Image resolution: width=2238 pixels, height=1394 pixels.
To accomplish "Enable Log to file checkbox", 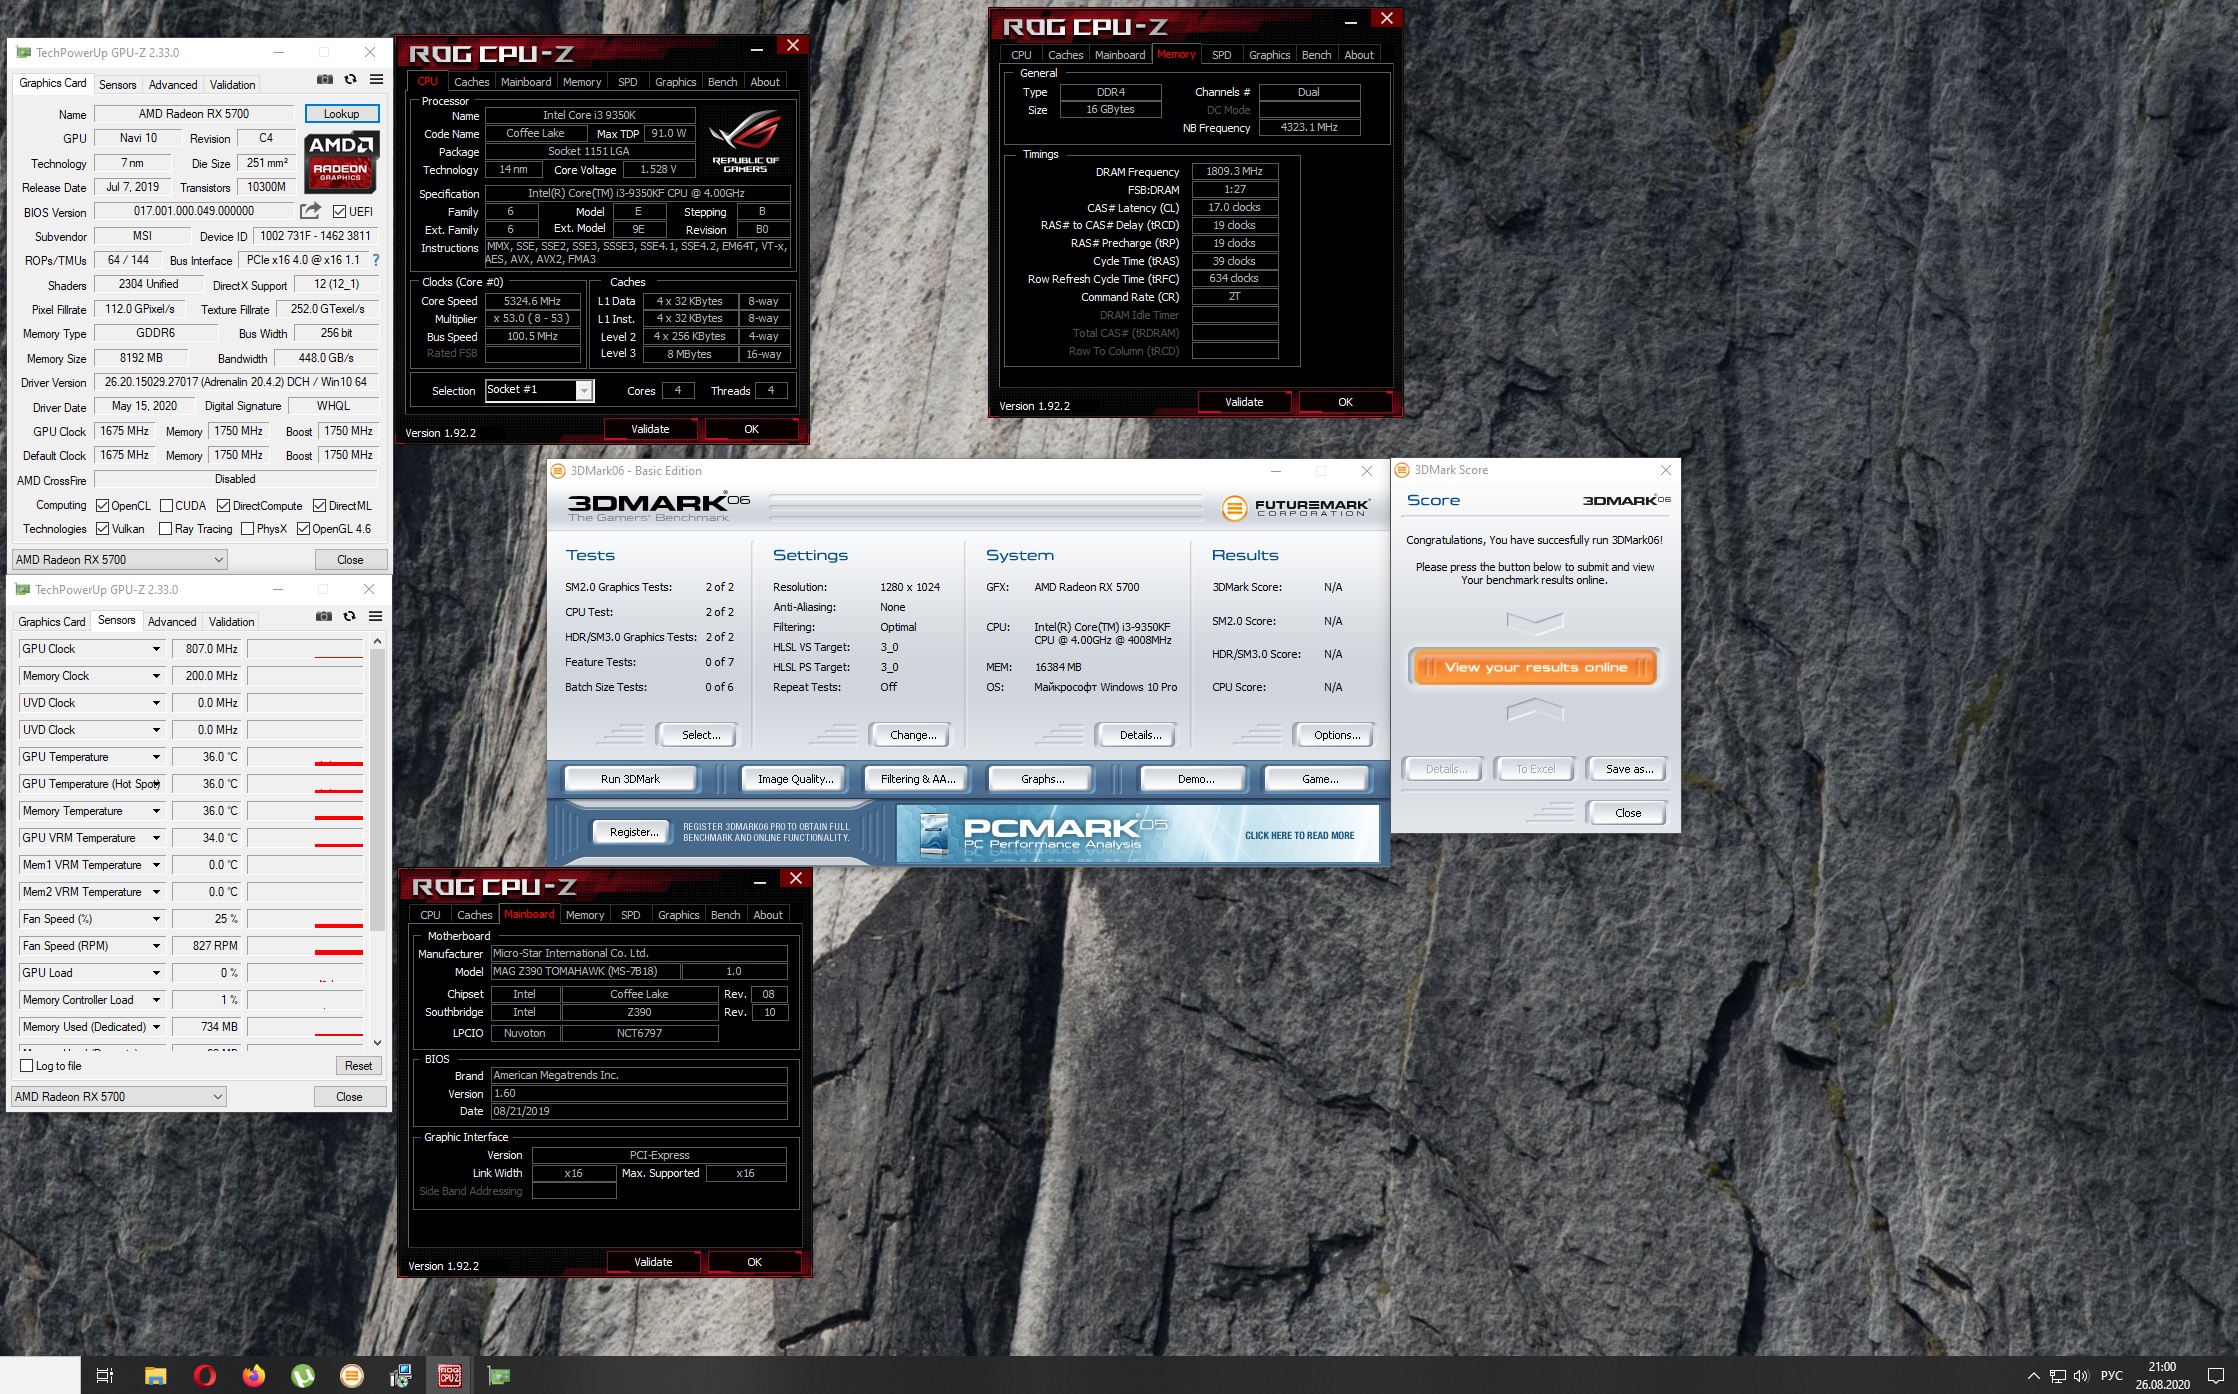I will tap(27, 1065).
